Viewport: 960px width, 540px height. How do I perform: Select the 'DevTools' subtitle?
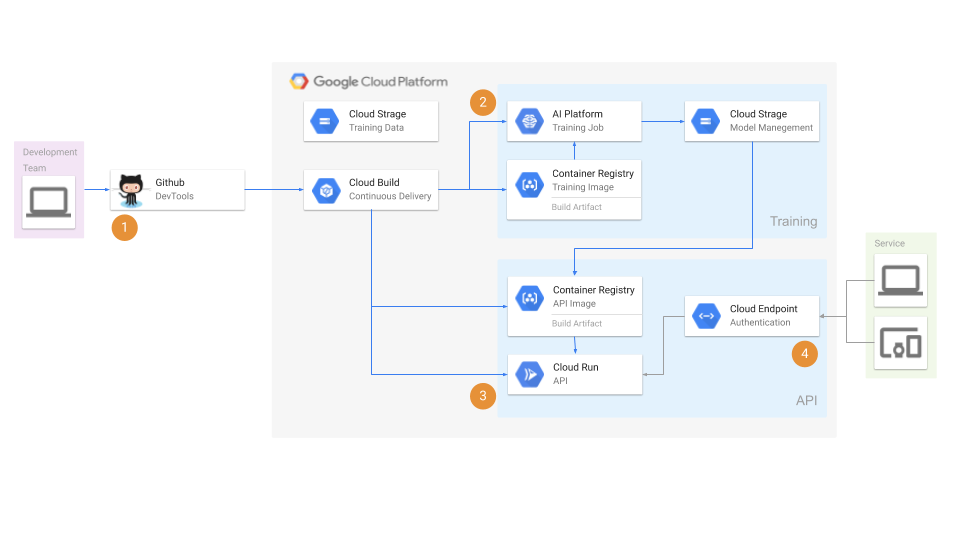(174, 197)
